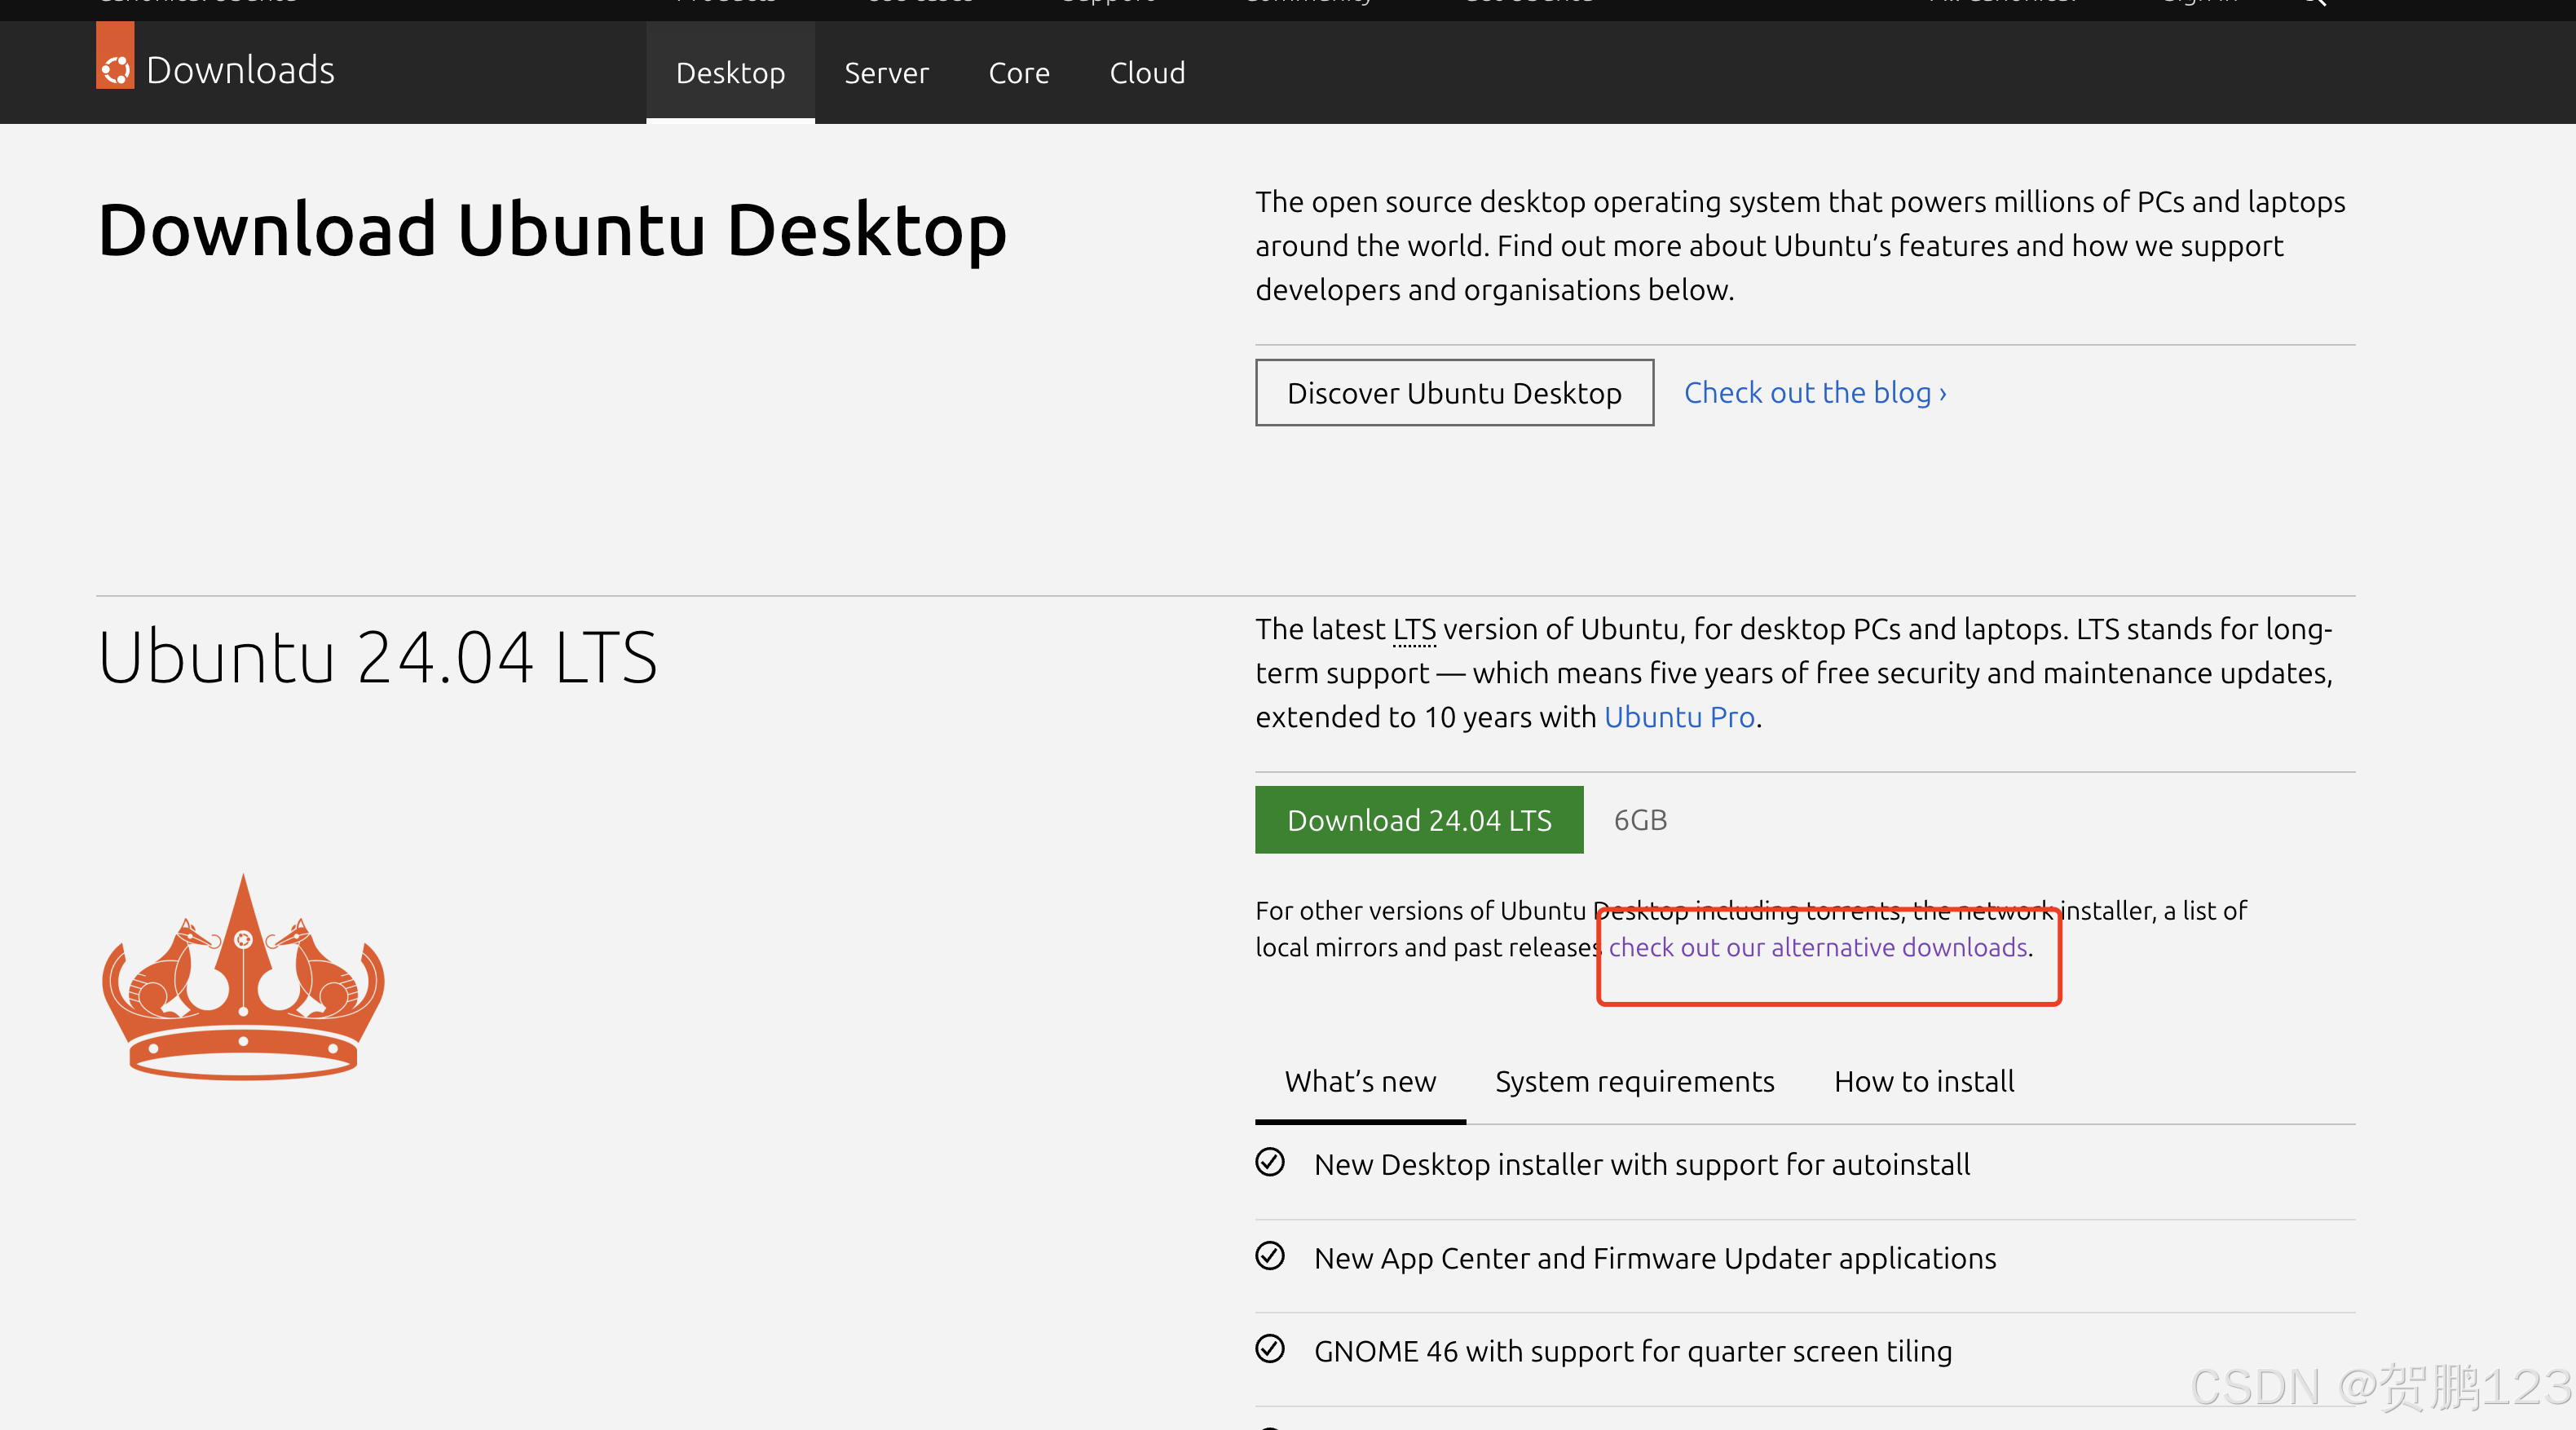Follow the Check out the blog link

[1814, 393]
